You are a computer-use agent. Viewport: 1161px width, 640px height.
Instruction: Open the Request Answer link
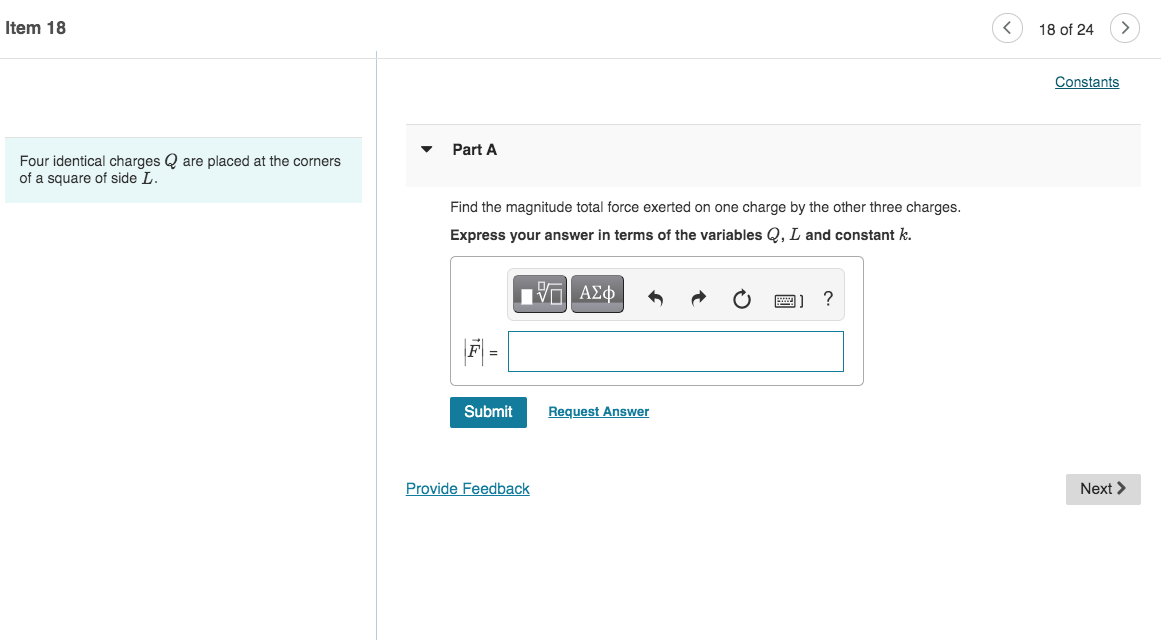point(598,411)
